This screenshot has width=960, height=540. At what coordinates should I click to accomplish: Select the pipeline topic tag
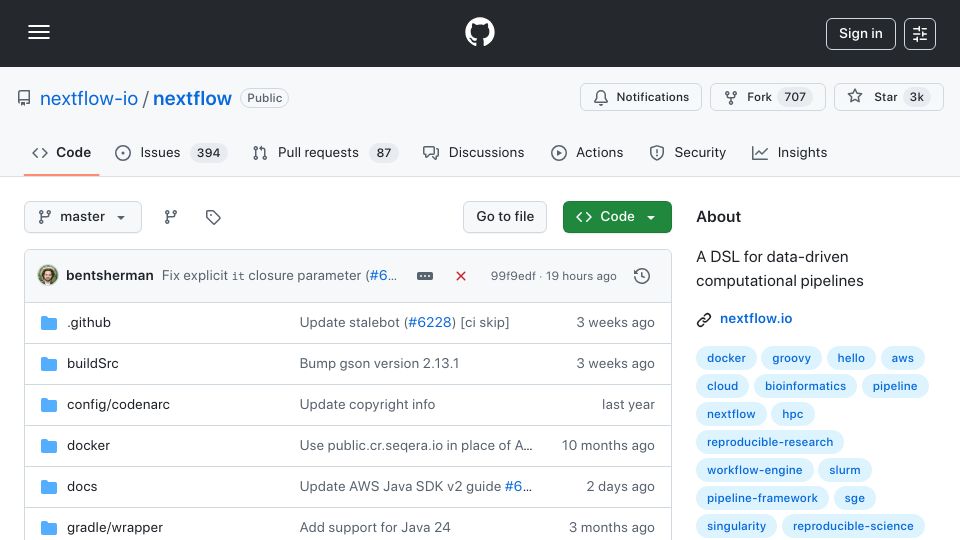point(894,386)
